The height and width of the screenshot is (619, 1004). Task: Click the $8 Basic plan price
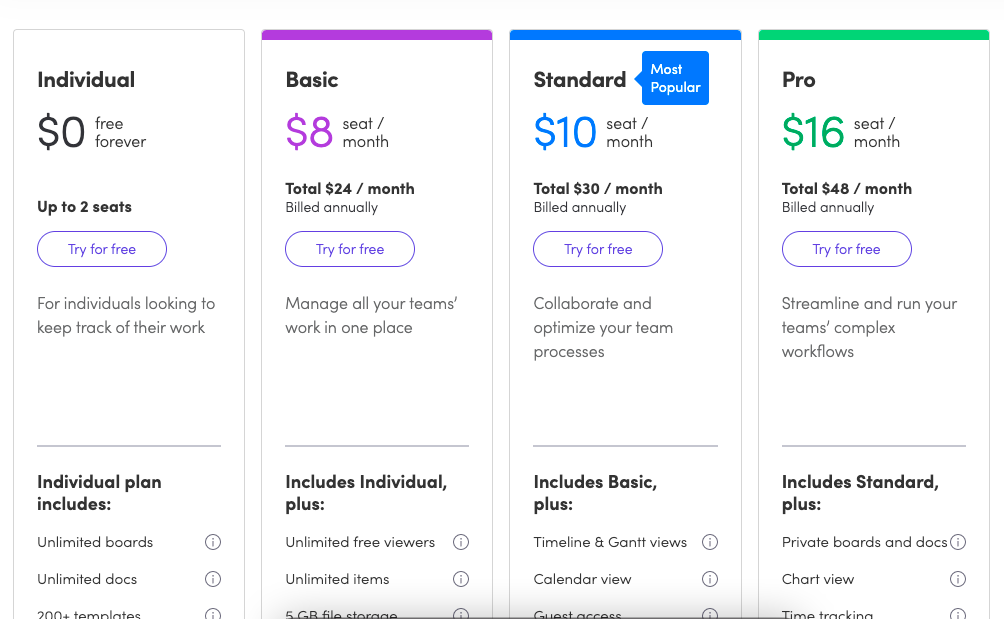point(309,133)
